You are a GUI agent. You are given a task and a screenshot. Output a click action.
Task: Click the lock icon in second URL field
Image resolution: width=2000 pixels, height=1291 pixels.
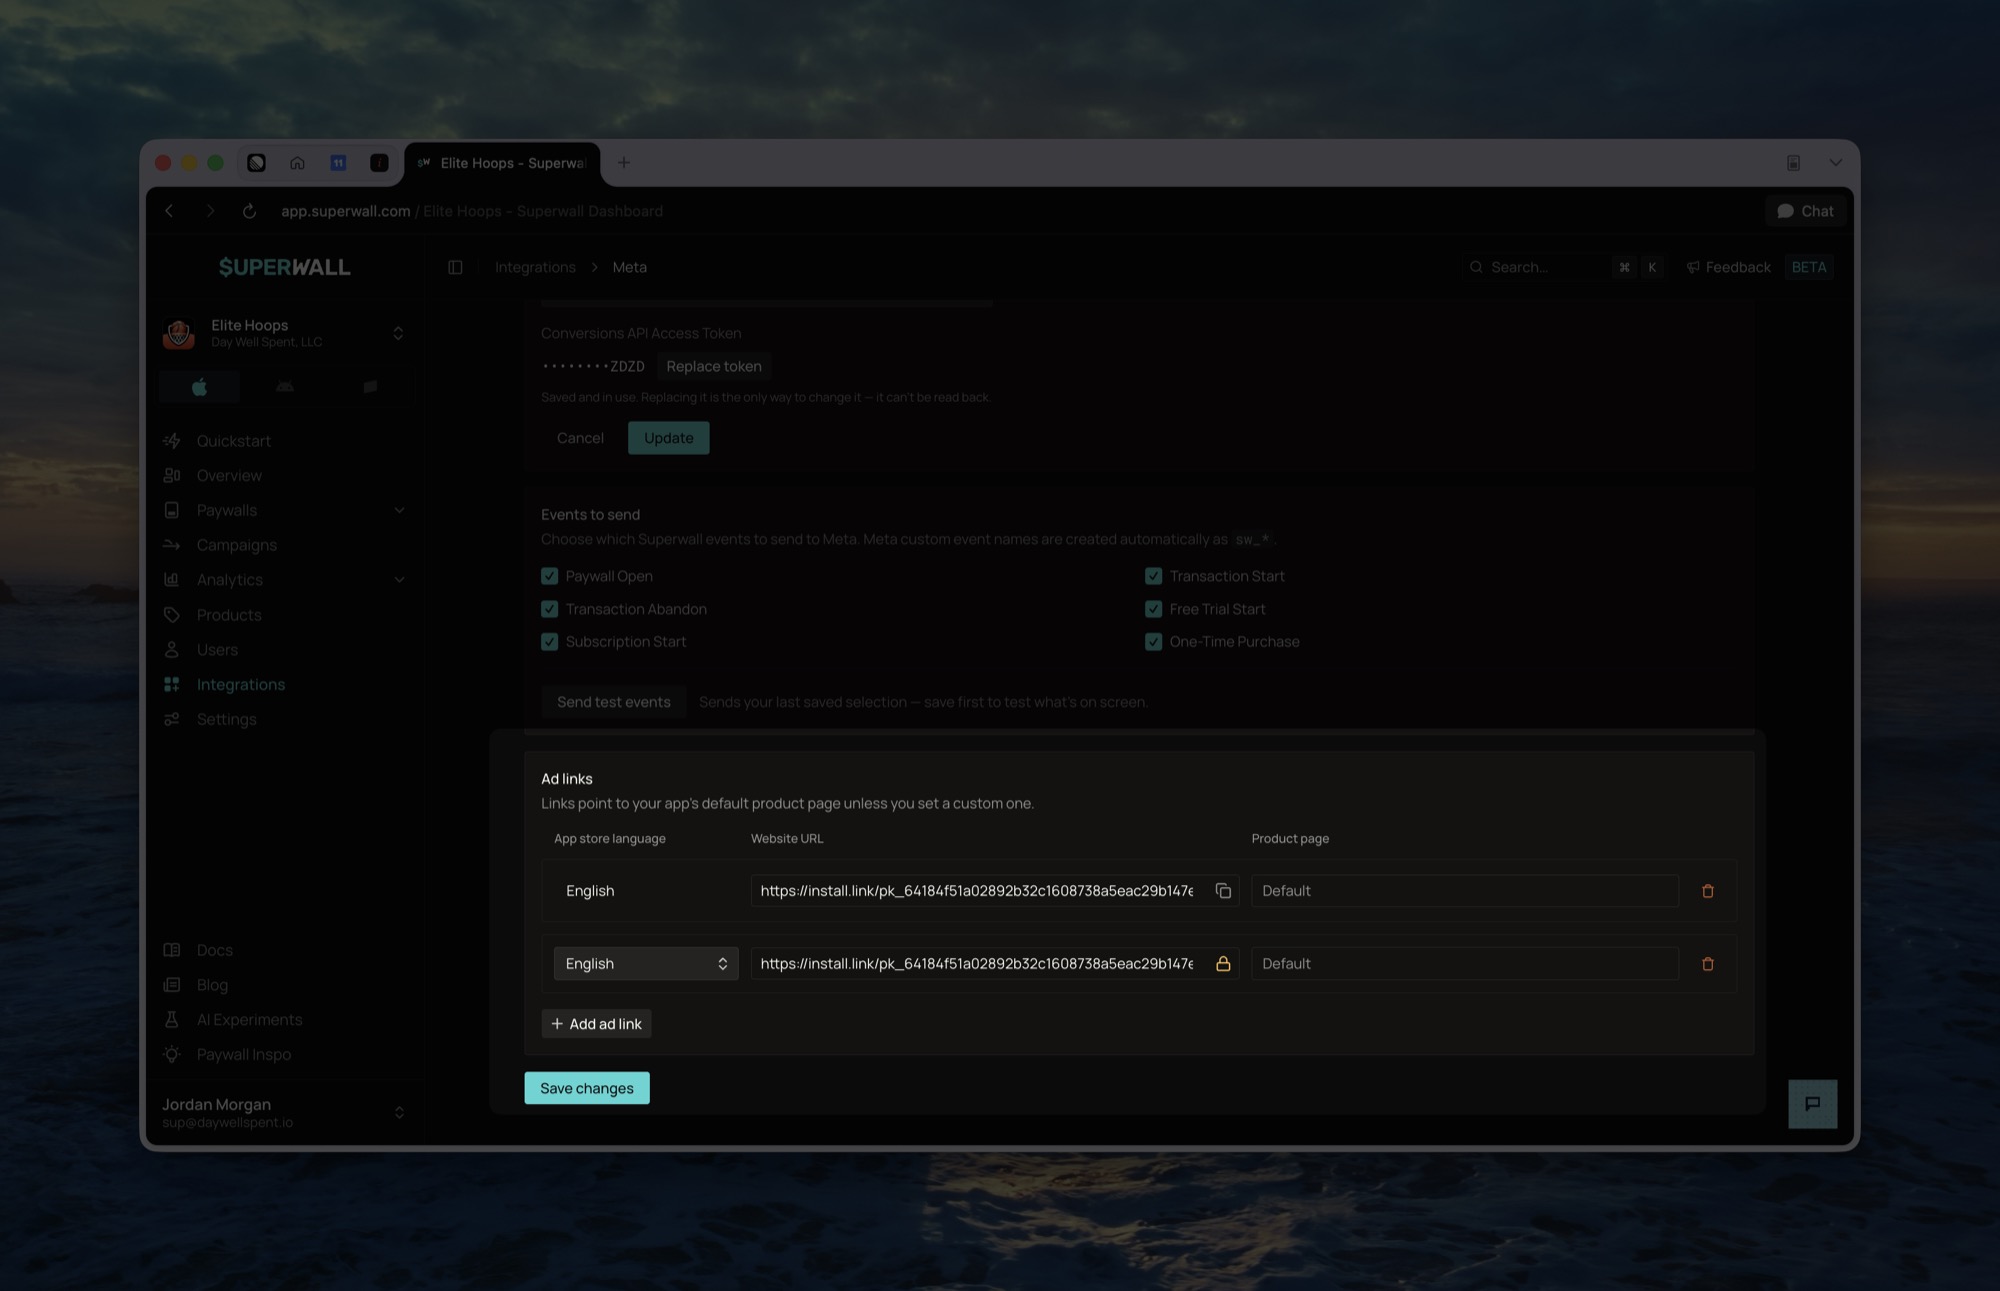(x=1223, y=964)
